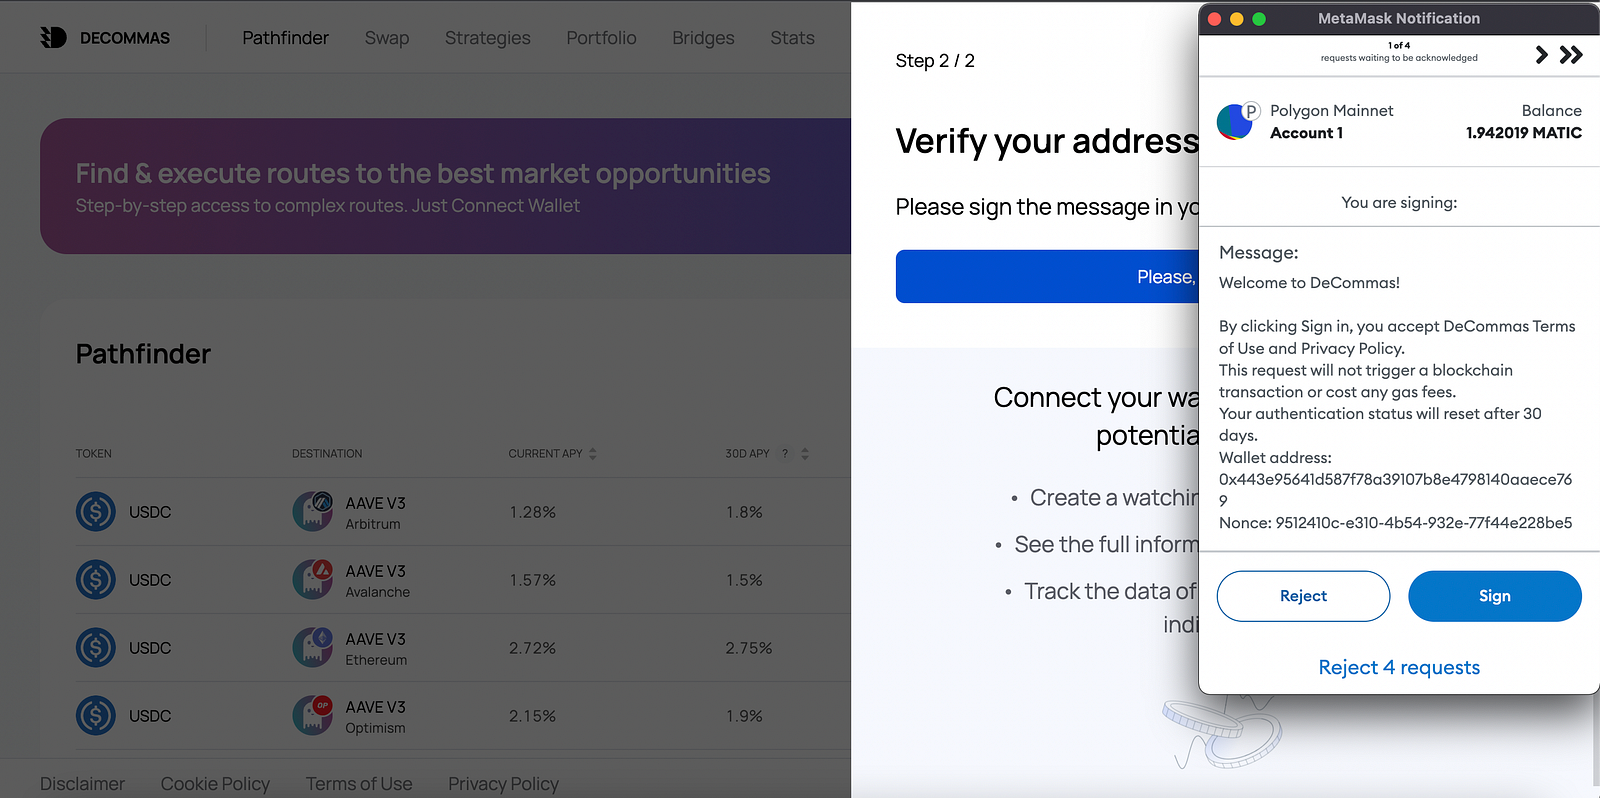Open the Terms of Use link
This screenshot has width=1600, height=798.
(x=359, y=784)
